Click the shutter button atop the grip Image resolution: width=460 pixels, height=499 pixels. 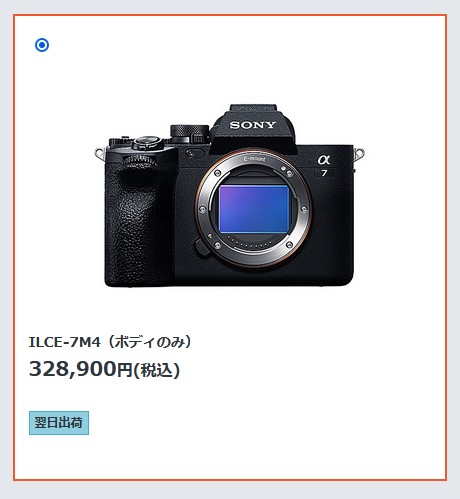point(147,142)
